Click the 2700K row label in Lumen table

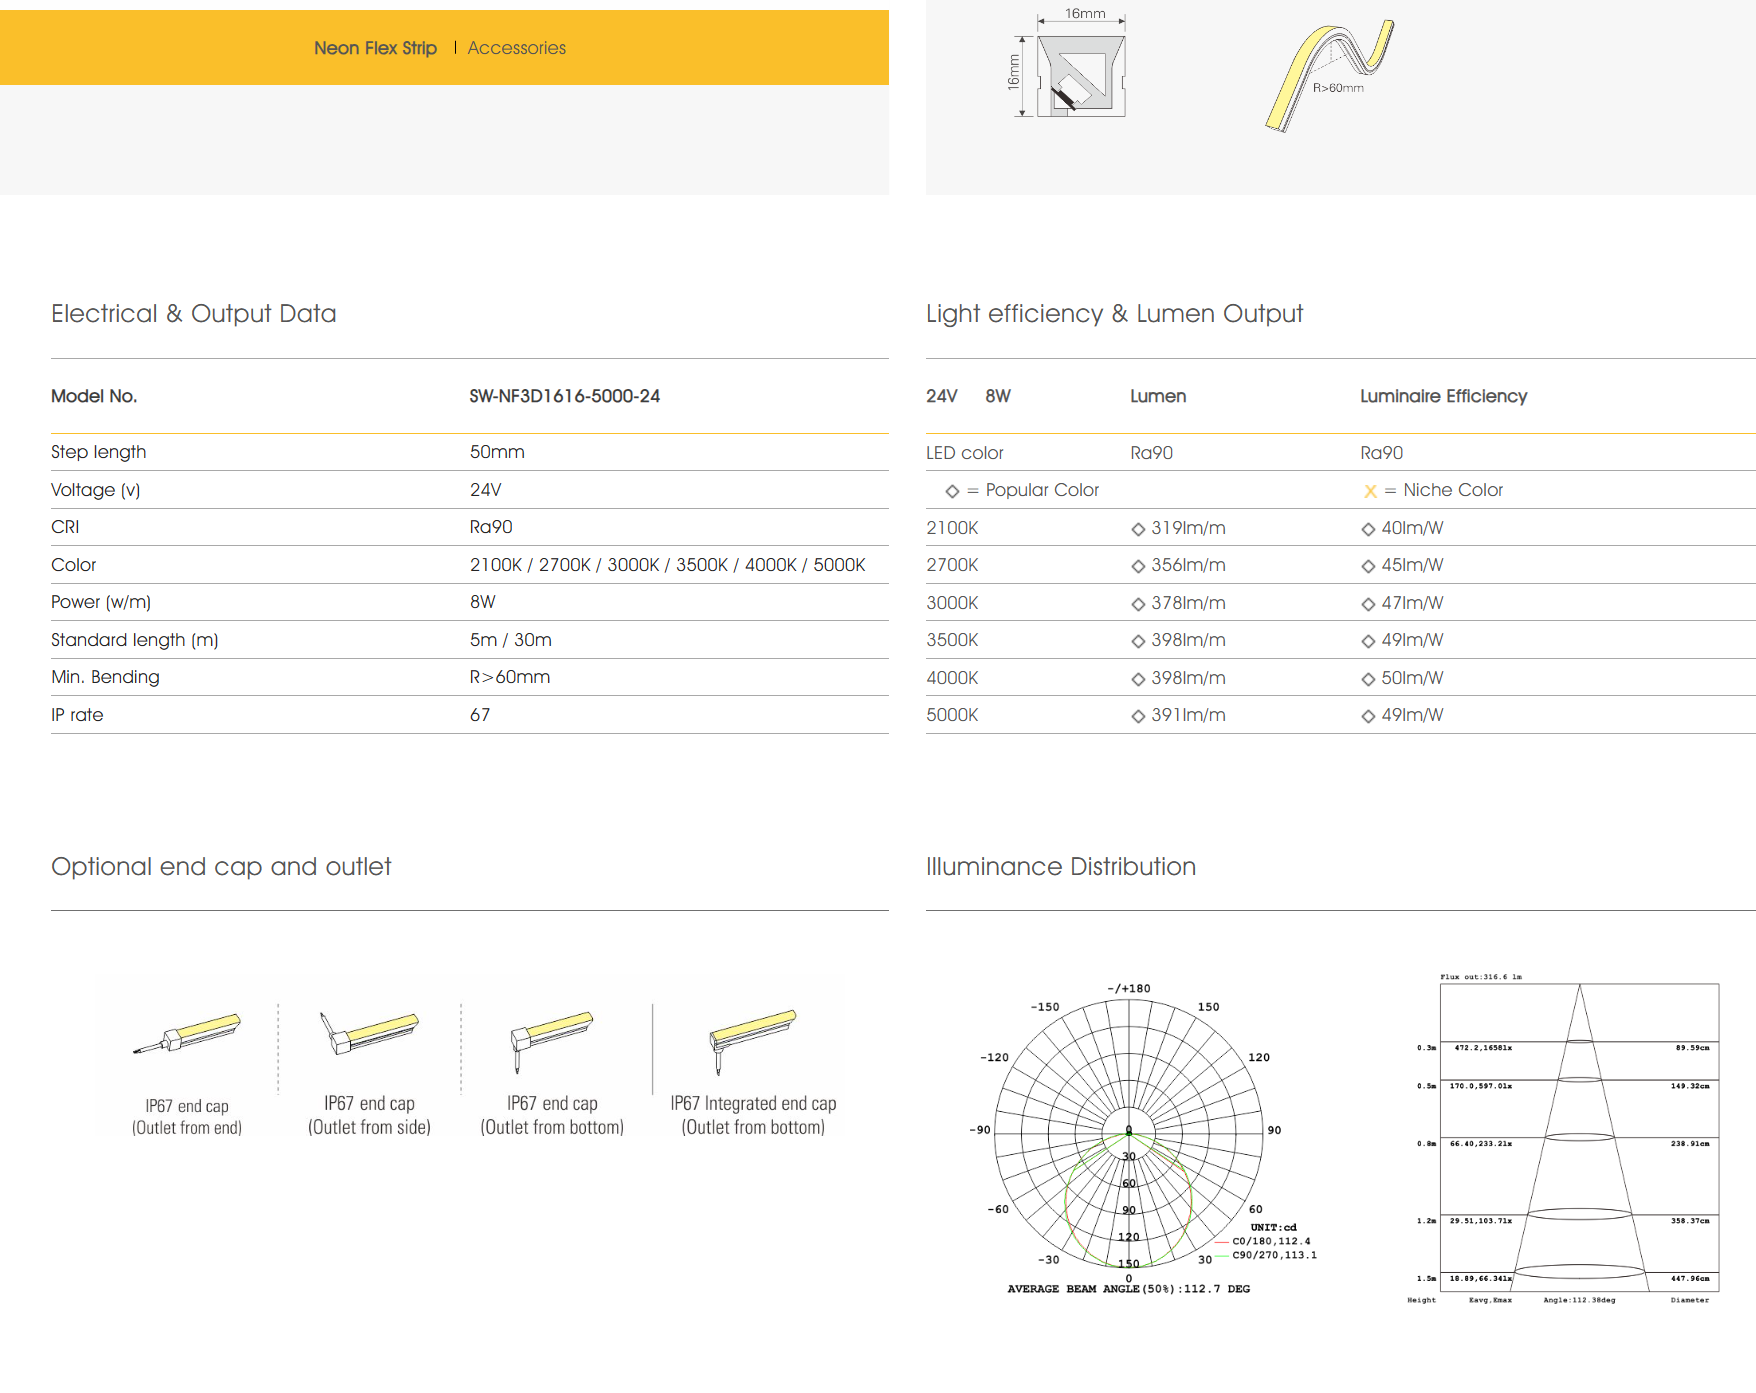tap(952, 565)
